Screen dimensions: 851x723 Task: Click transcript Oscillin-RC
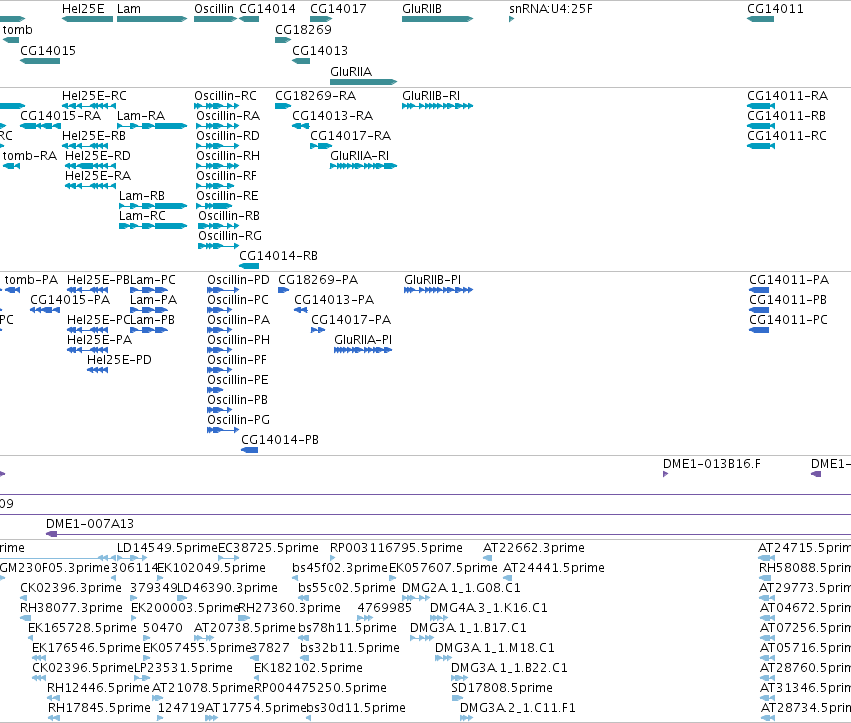coord(225,96)
